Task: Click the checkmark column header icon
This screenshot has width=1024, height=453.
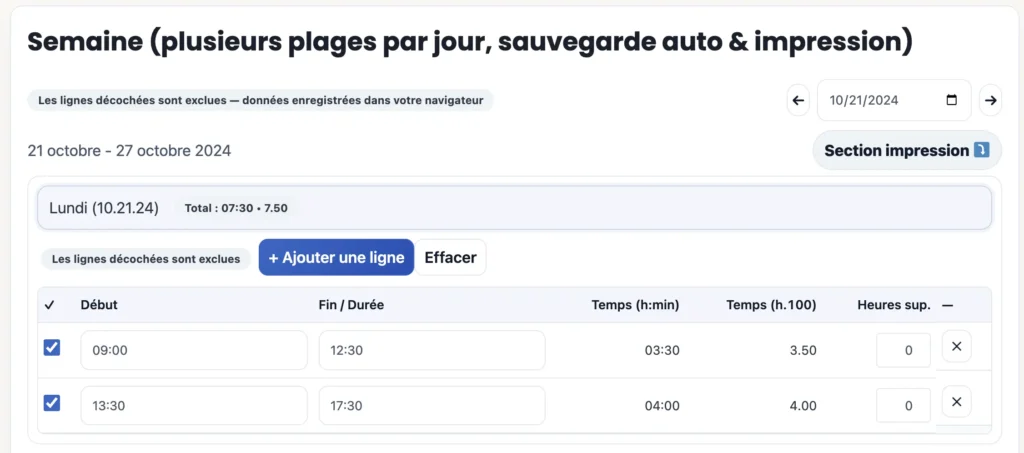Action: [50, 305]
